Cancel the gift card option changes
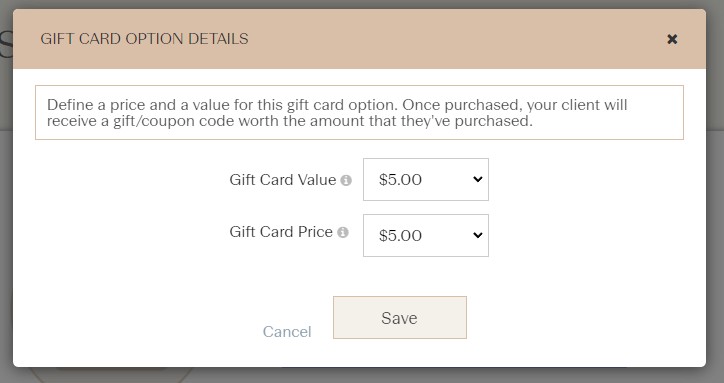 coord(287,332)
